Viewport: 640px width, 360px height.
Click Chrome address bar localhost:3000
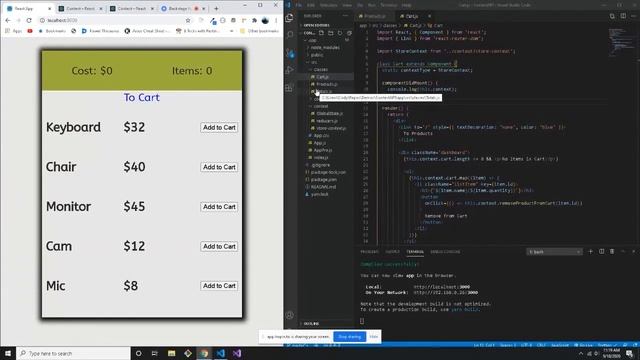[114, 20]
